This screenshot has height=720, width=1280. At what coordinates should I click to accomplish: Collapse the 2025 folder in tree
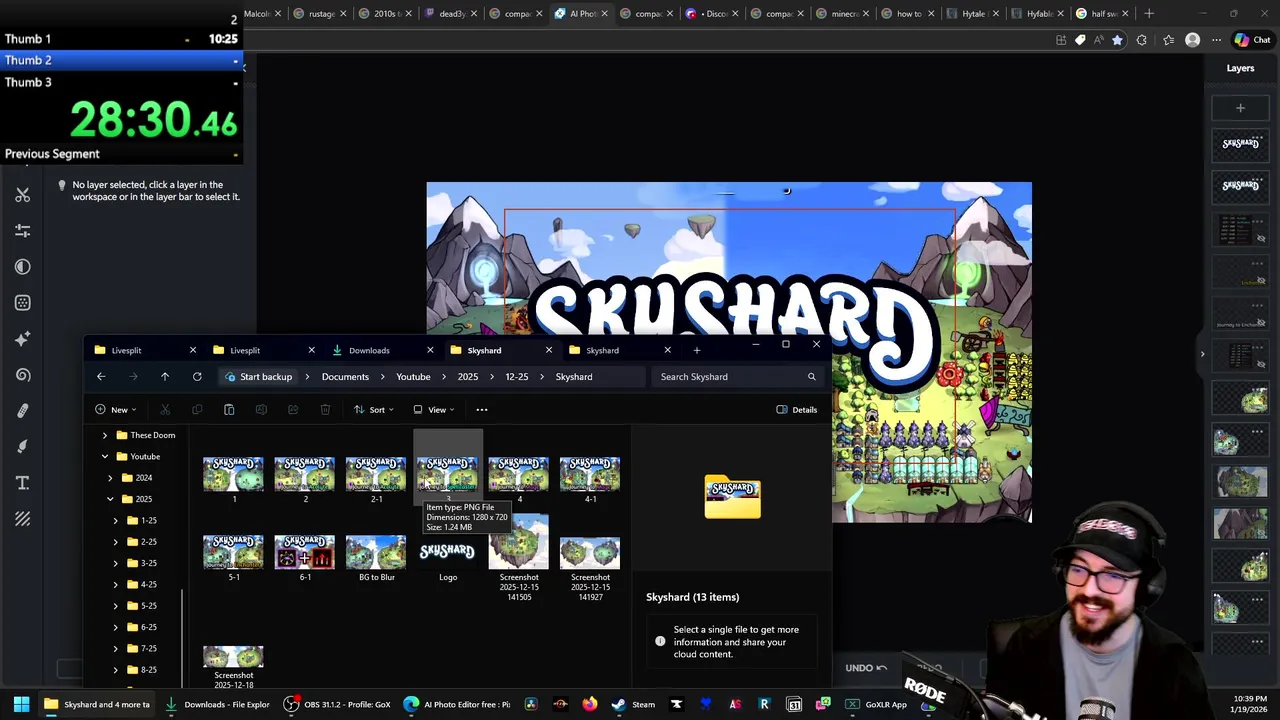110,499
